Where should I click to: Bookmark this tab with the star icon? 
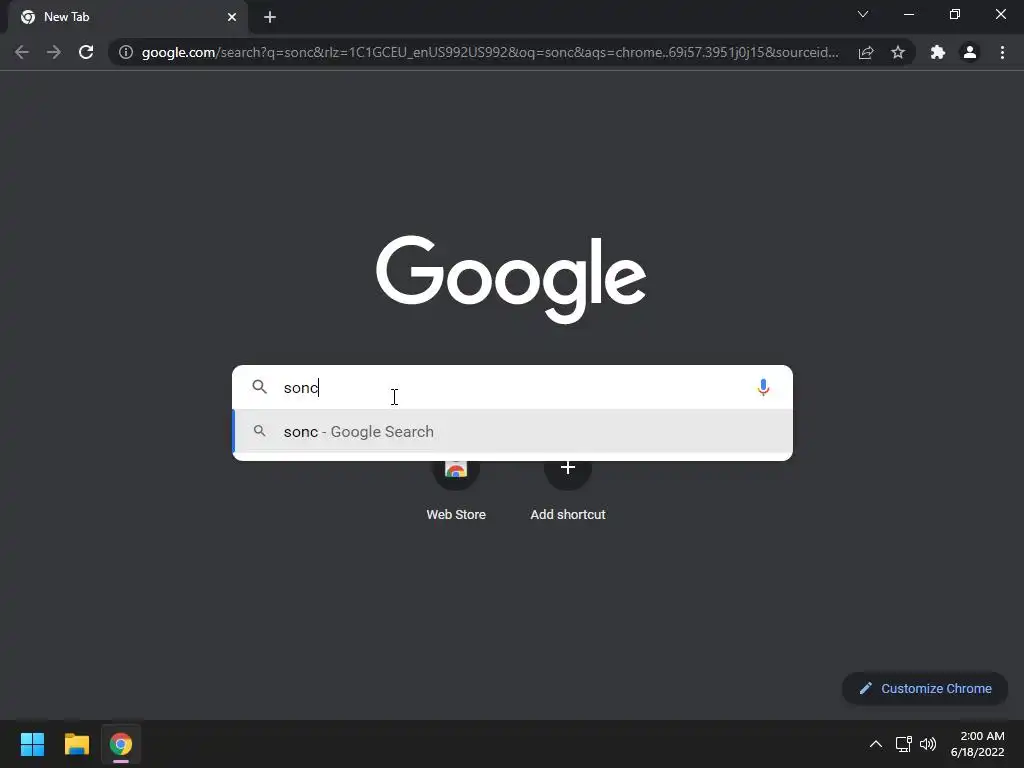898,52
